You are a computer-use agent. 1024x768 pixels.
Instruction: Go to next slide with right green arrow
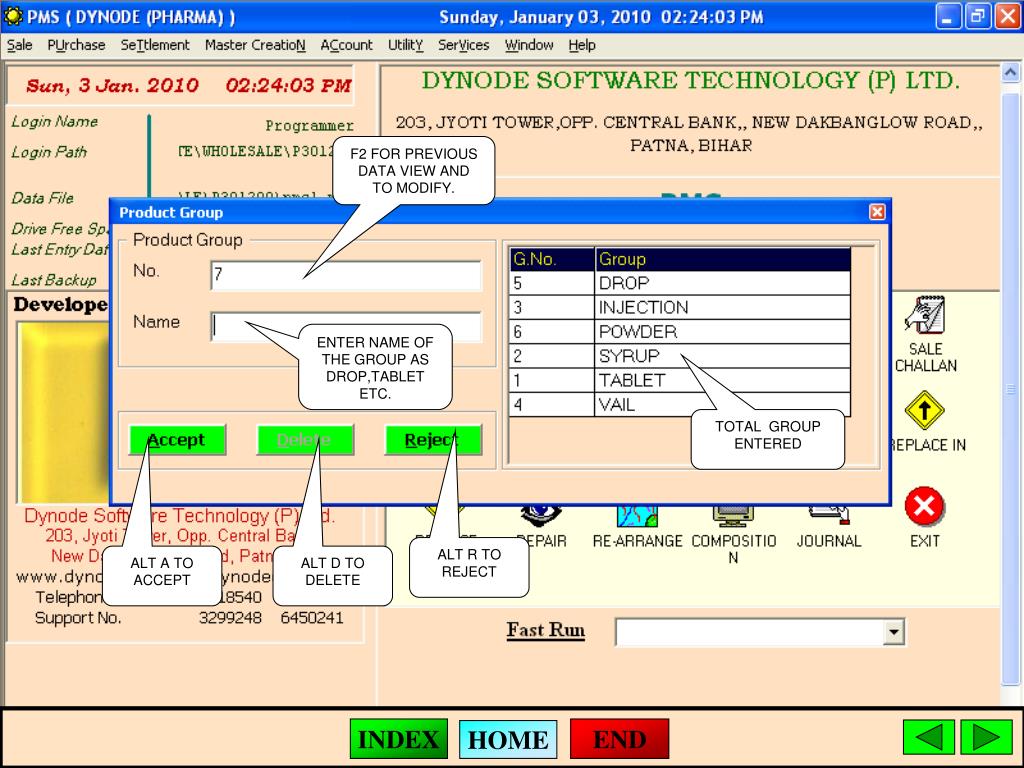[986, 738]
